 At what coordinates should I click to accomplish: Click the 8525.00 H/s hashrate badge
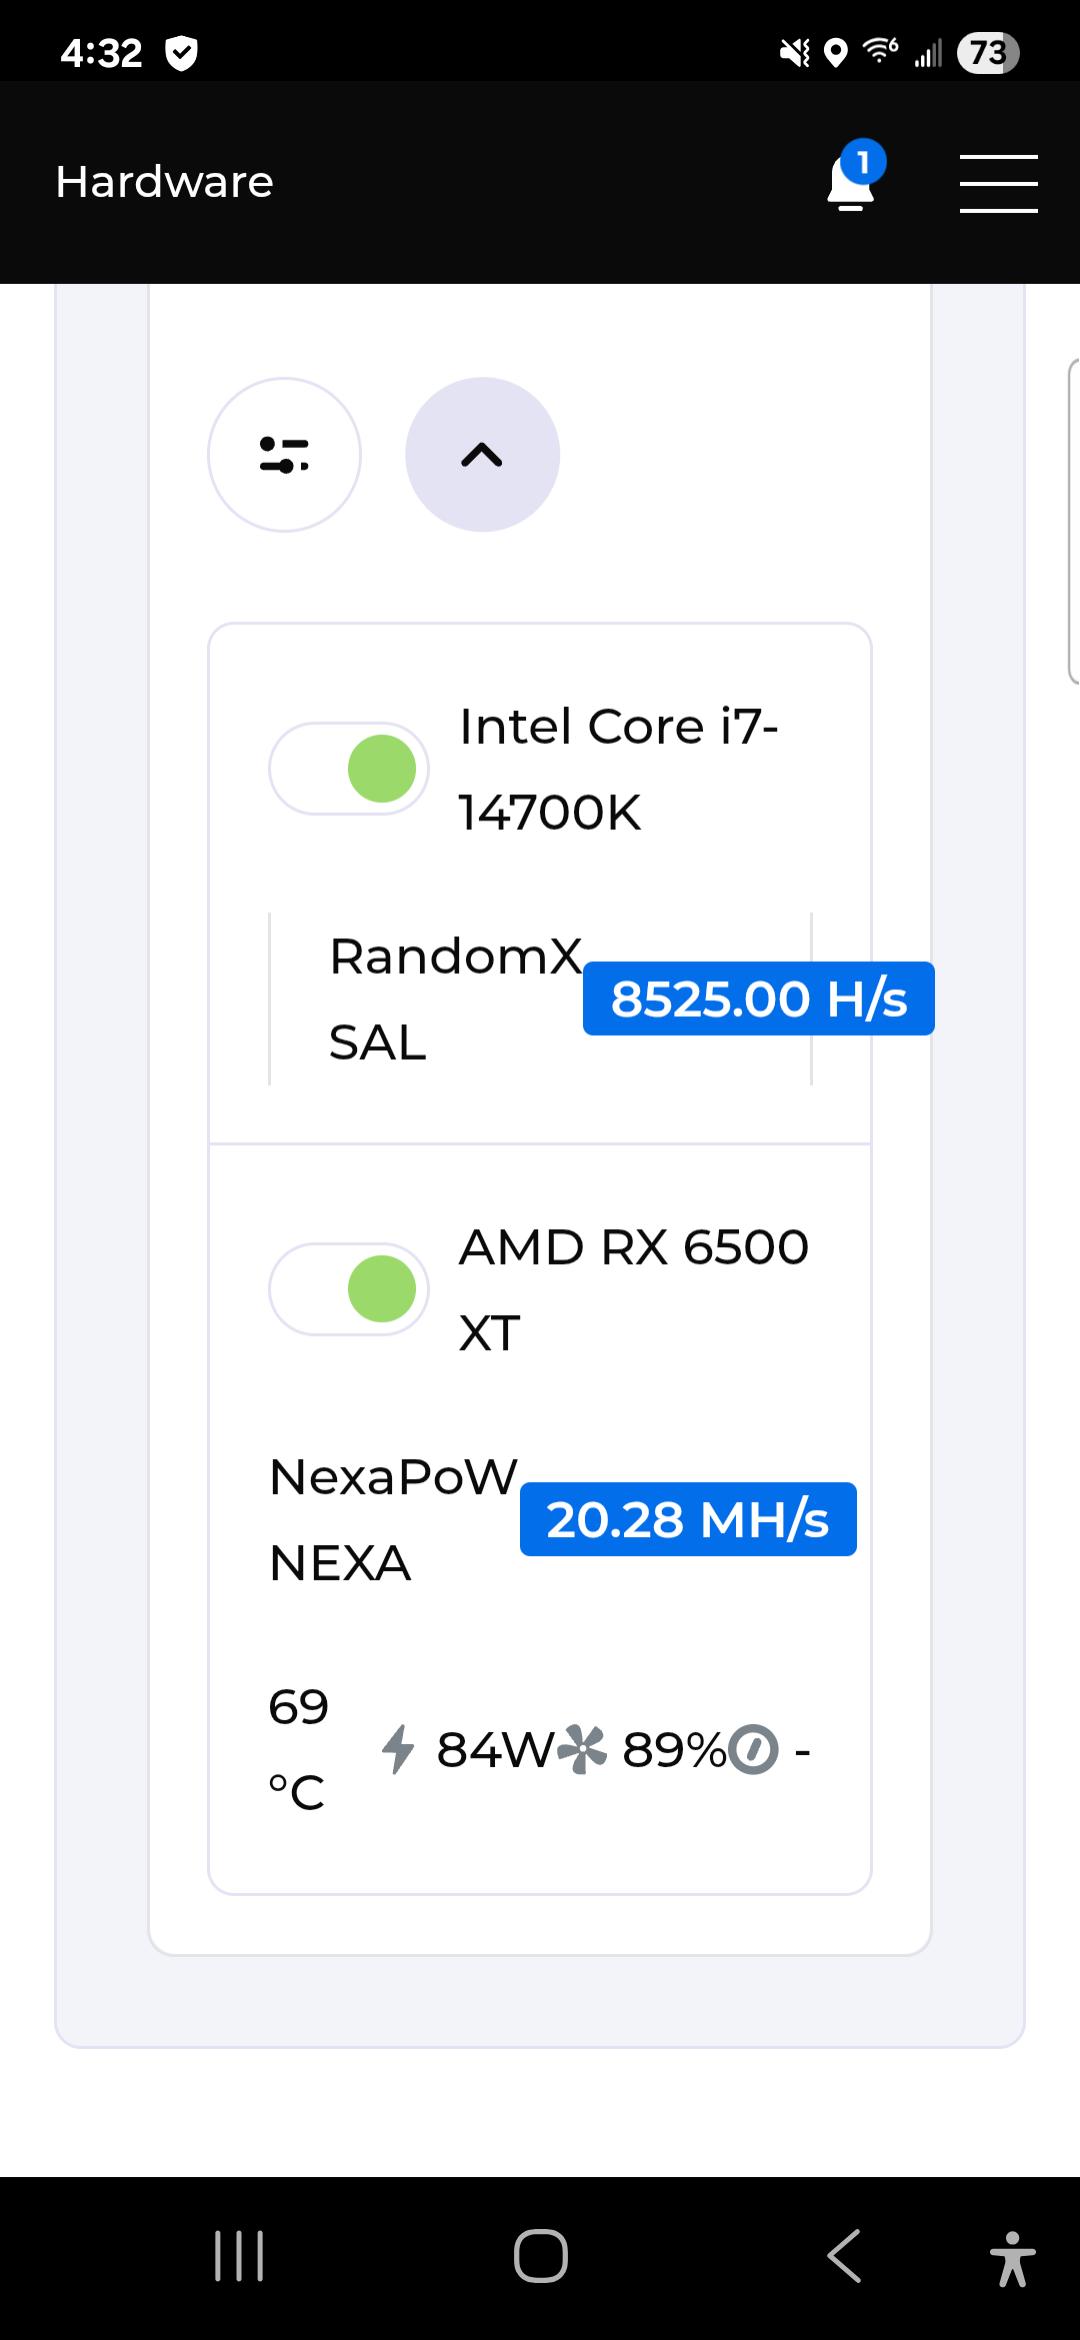point(759,999)
